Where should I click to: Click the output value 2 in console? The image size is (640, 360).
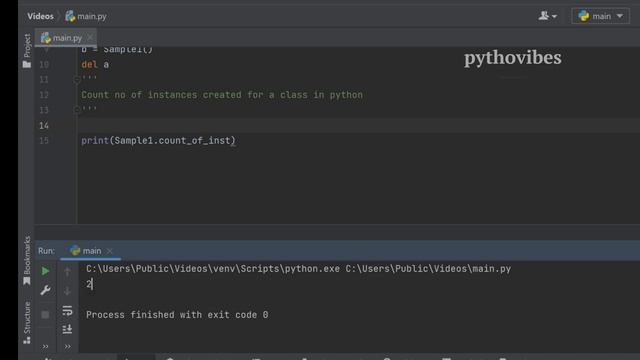(89, 284)
